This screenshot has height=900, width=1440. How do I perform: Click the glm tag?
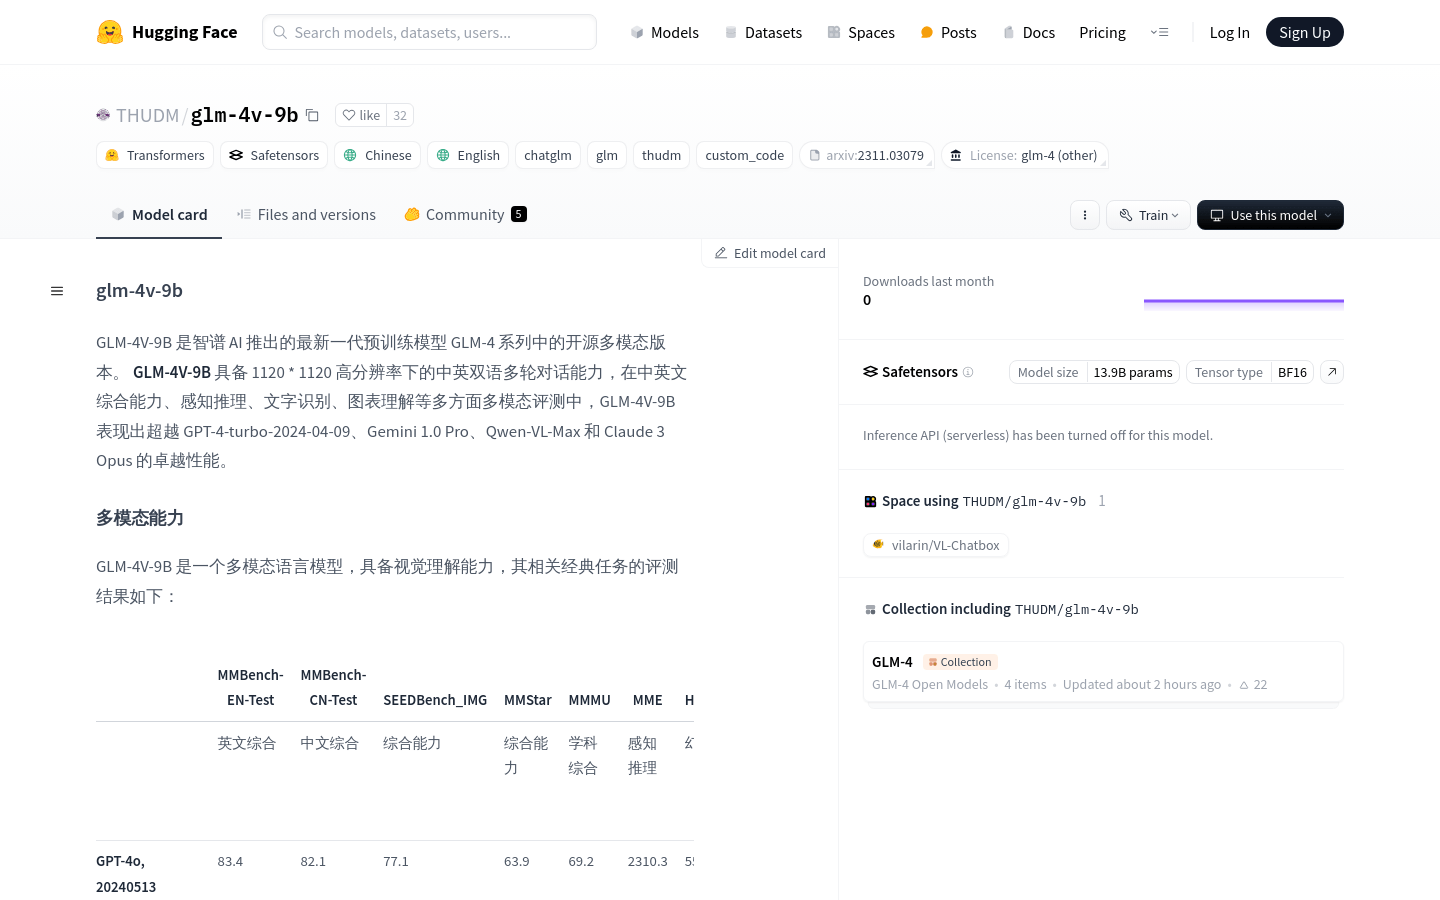point(607,155)
